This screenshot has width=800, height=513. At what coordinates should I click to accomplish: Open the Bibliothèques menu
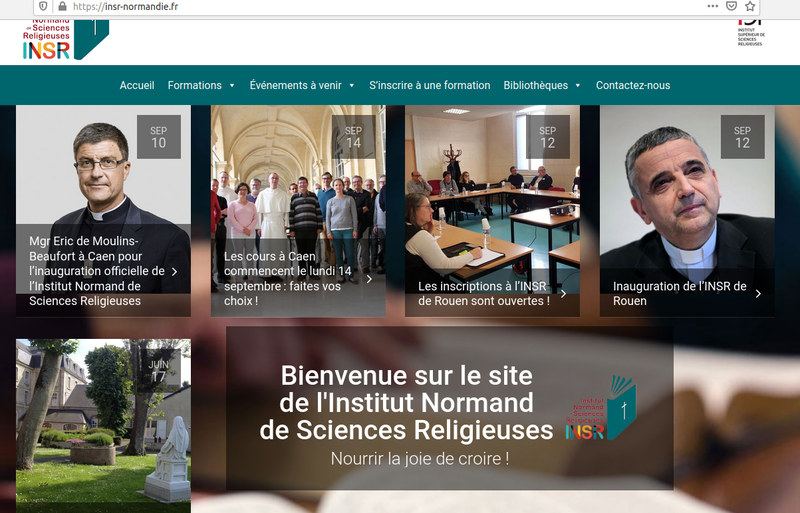[536, 85]
